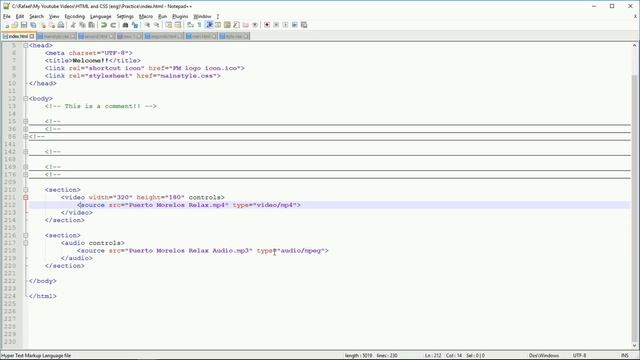
Task: Click the Close document toolbar icon
Action: (x=43, y=25)
